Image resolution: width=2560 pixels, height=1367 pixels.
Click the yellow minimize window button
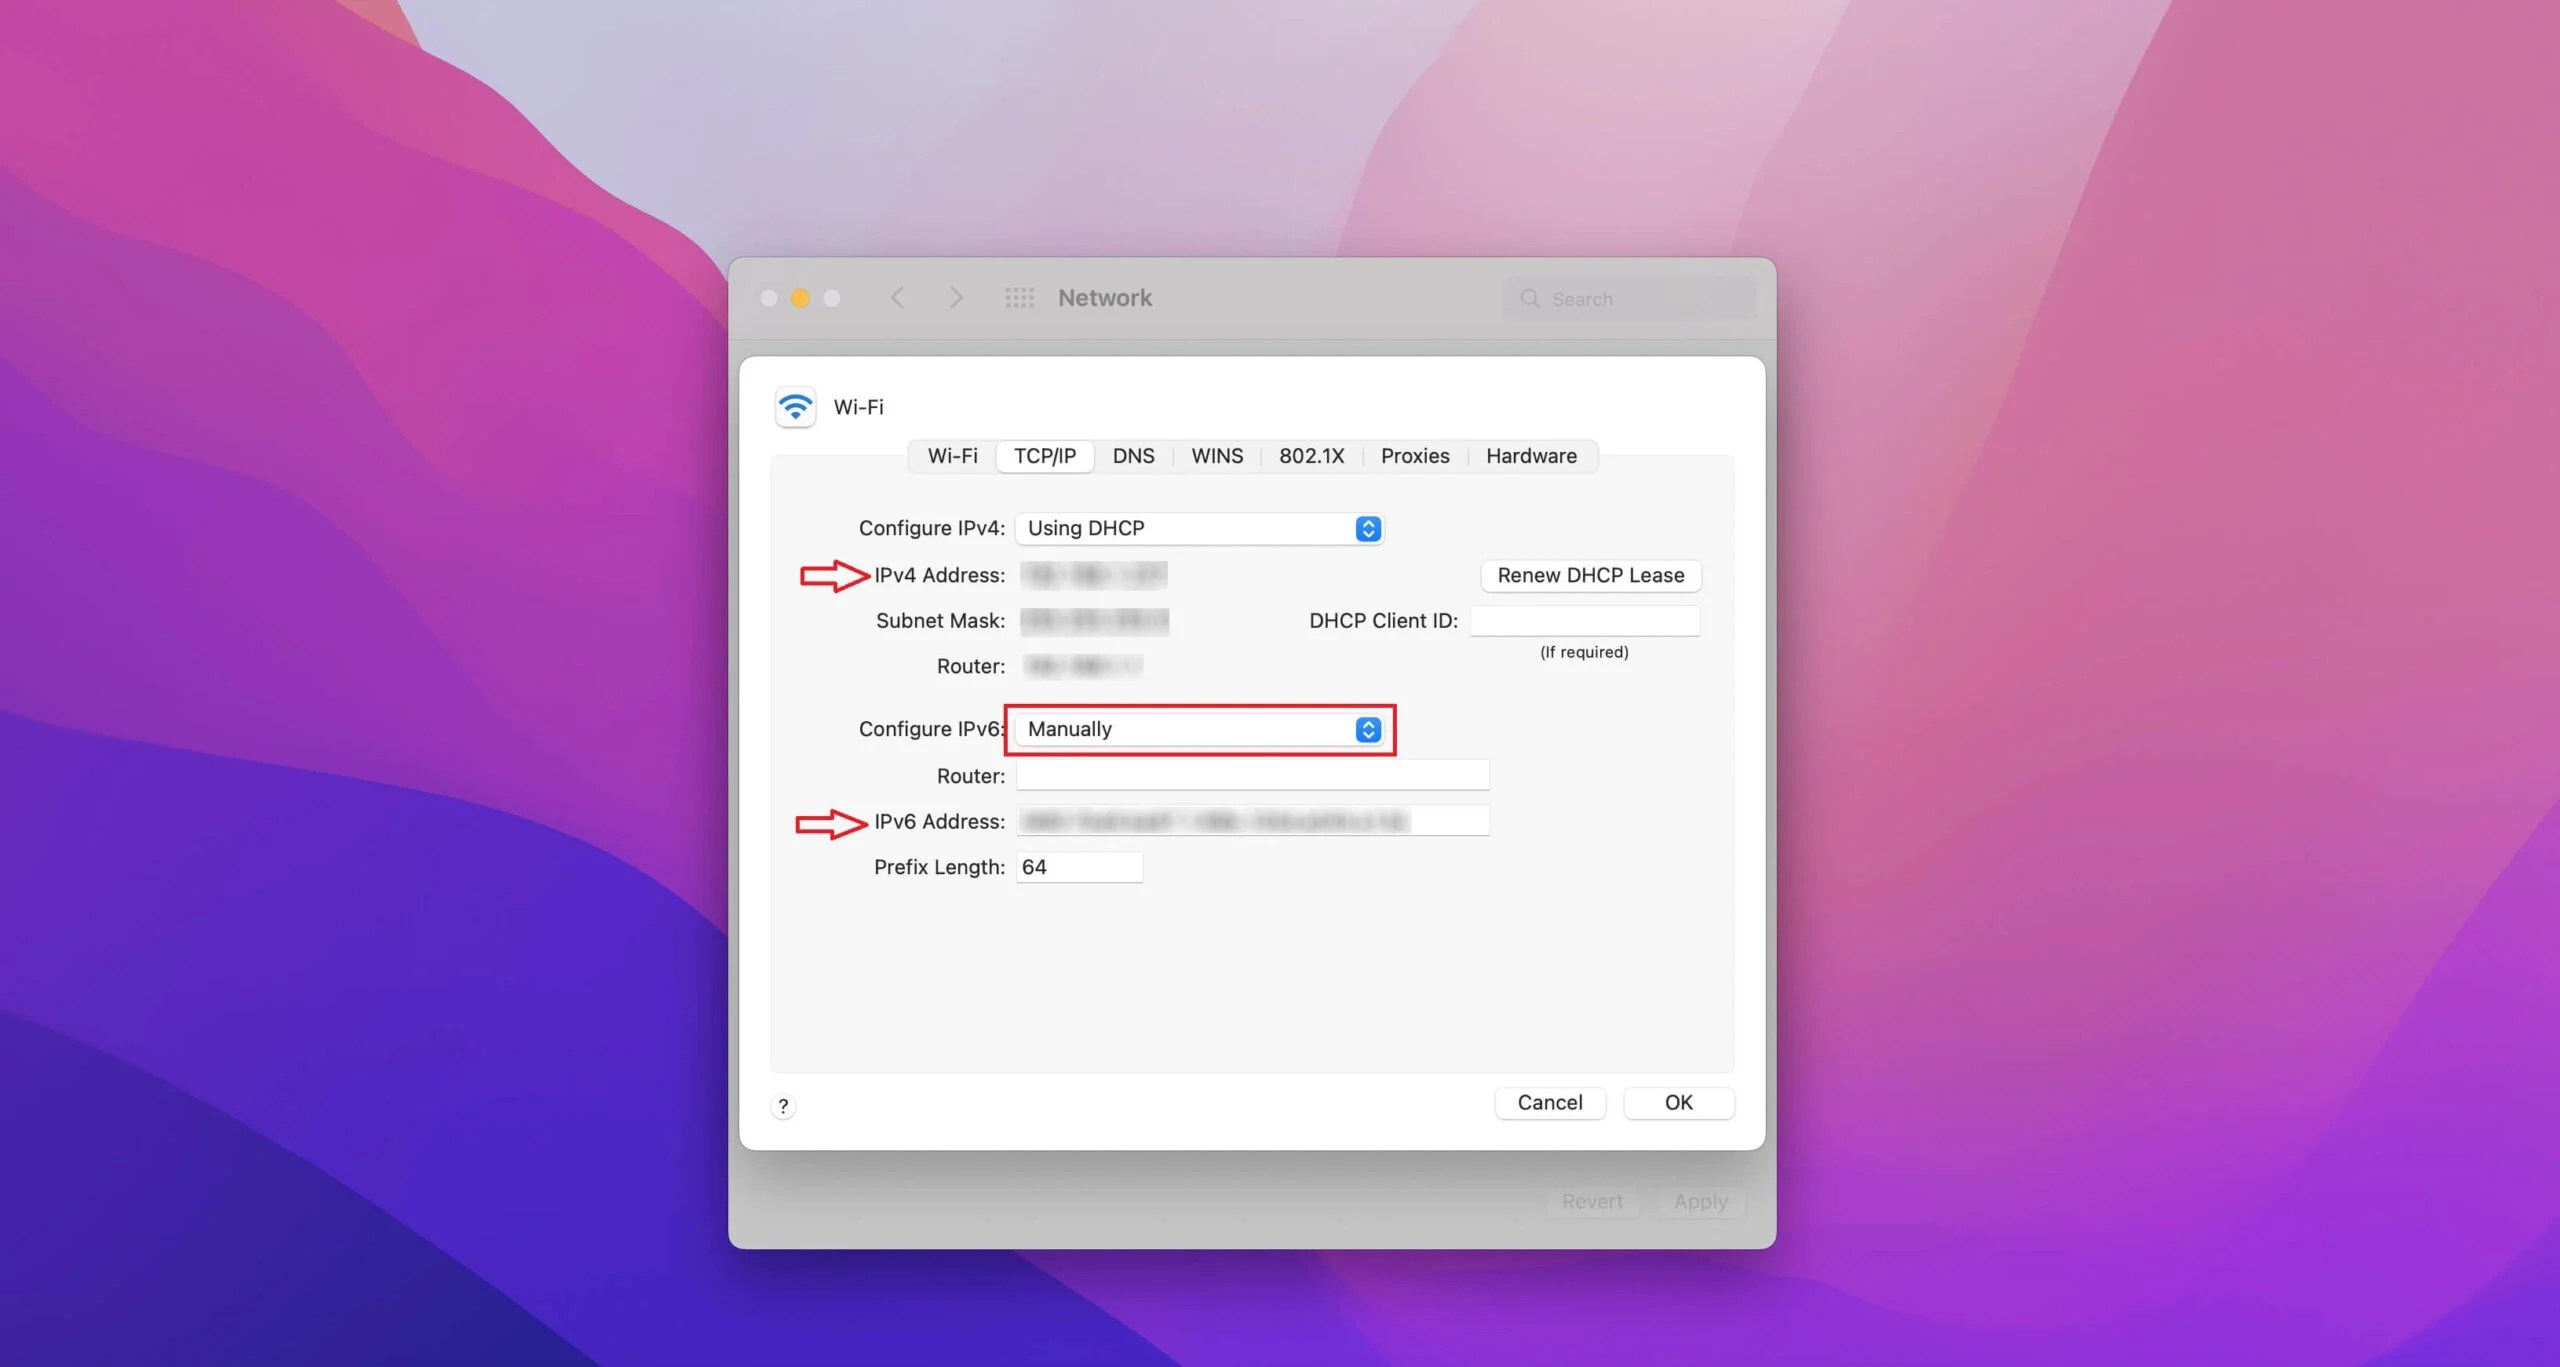[800, 298]
